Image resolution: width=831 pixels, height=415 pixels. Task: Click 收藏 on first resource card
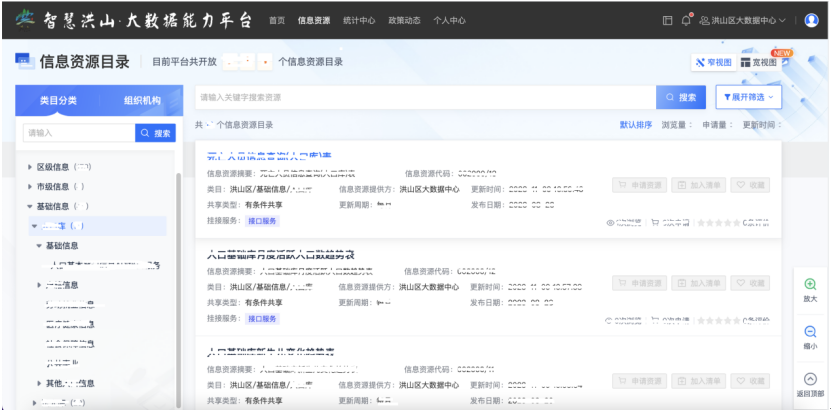coord(750,185)
